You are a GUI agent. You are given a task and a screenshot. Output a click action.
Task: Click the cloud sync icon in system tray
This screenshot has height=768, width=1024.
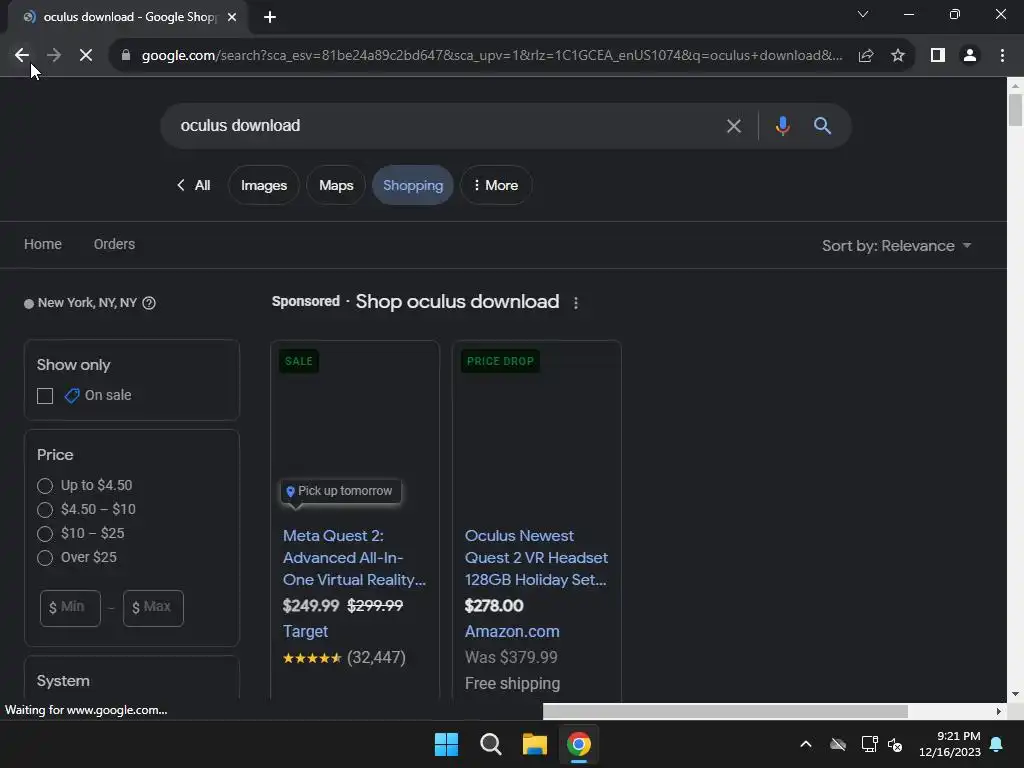[838, 744]
